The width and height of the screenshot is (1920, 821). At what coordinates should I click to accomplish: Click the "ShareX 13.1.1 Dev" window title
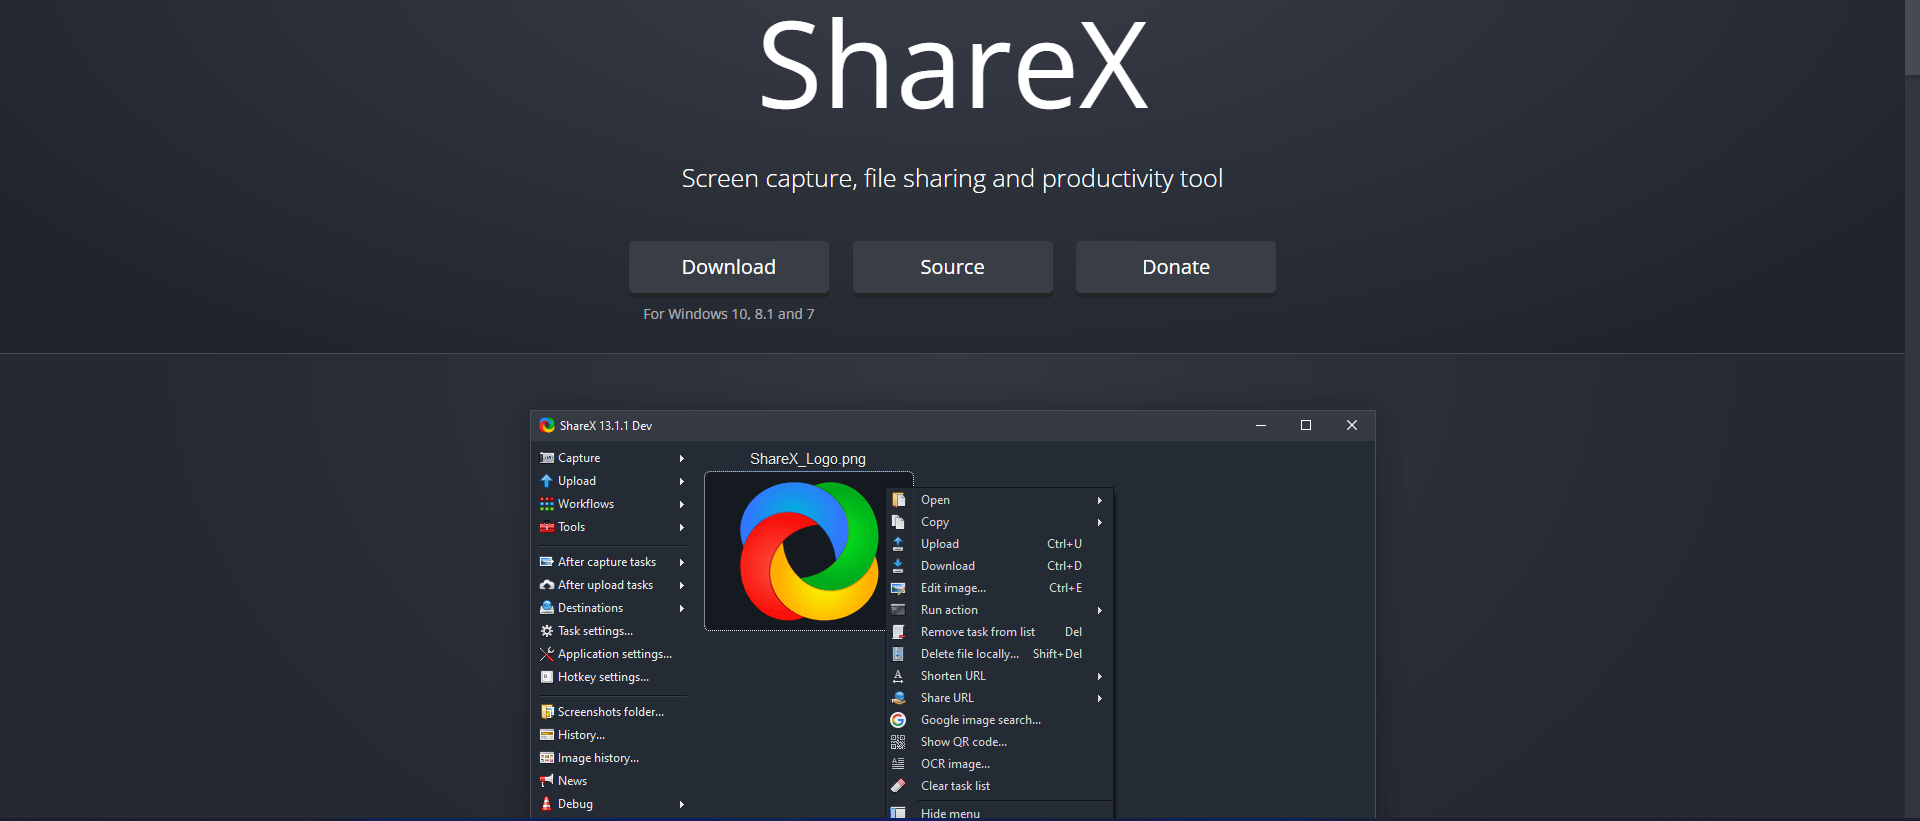(606, 426)
